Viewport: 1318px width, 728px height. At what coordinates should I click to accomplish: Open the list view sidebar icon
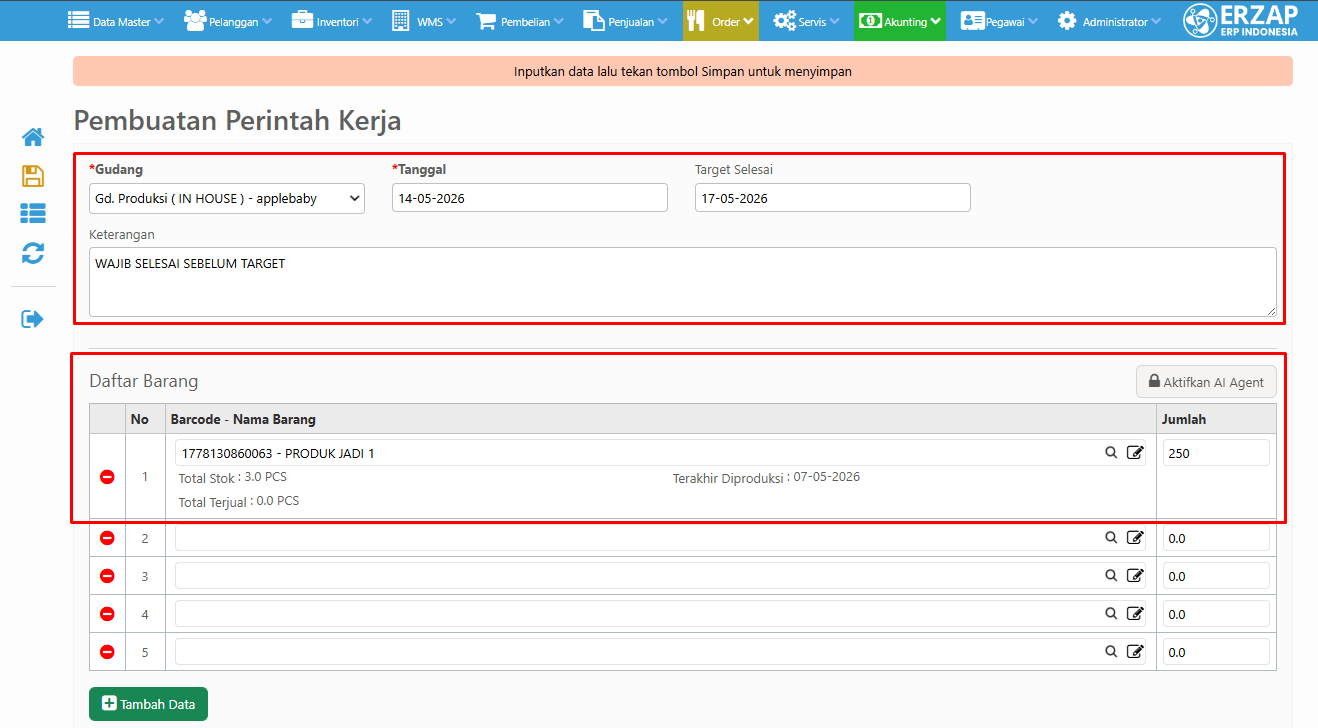33,213
